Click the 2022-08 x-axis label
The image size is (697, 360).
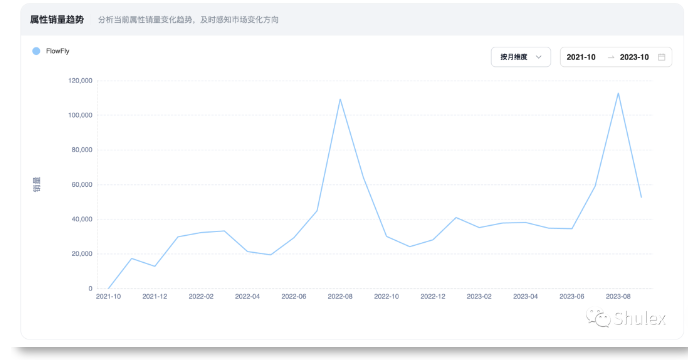pos(340,296)
